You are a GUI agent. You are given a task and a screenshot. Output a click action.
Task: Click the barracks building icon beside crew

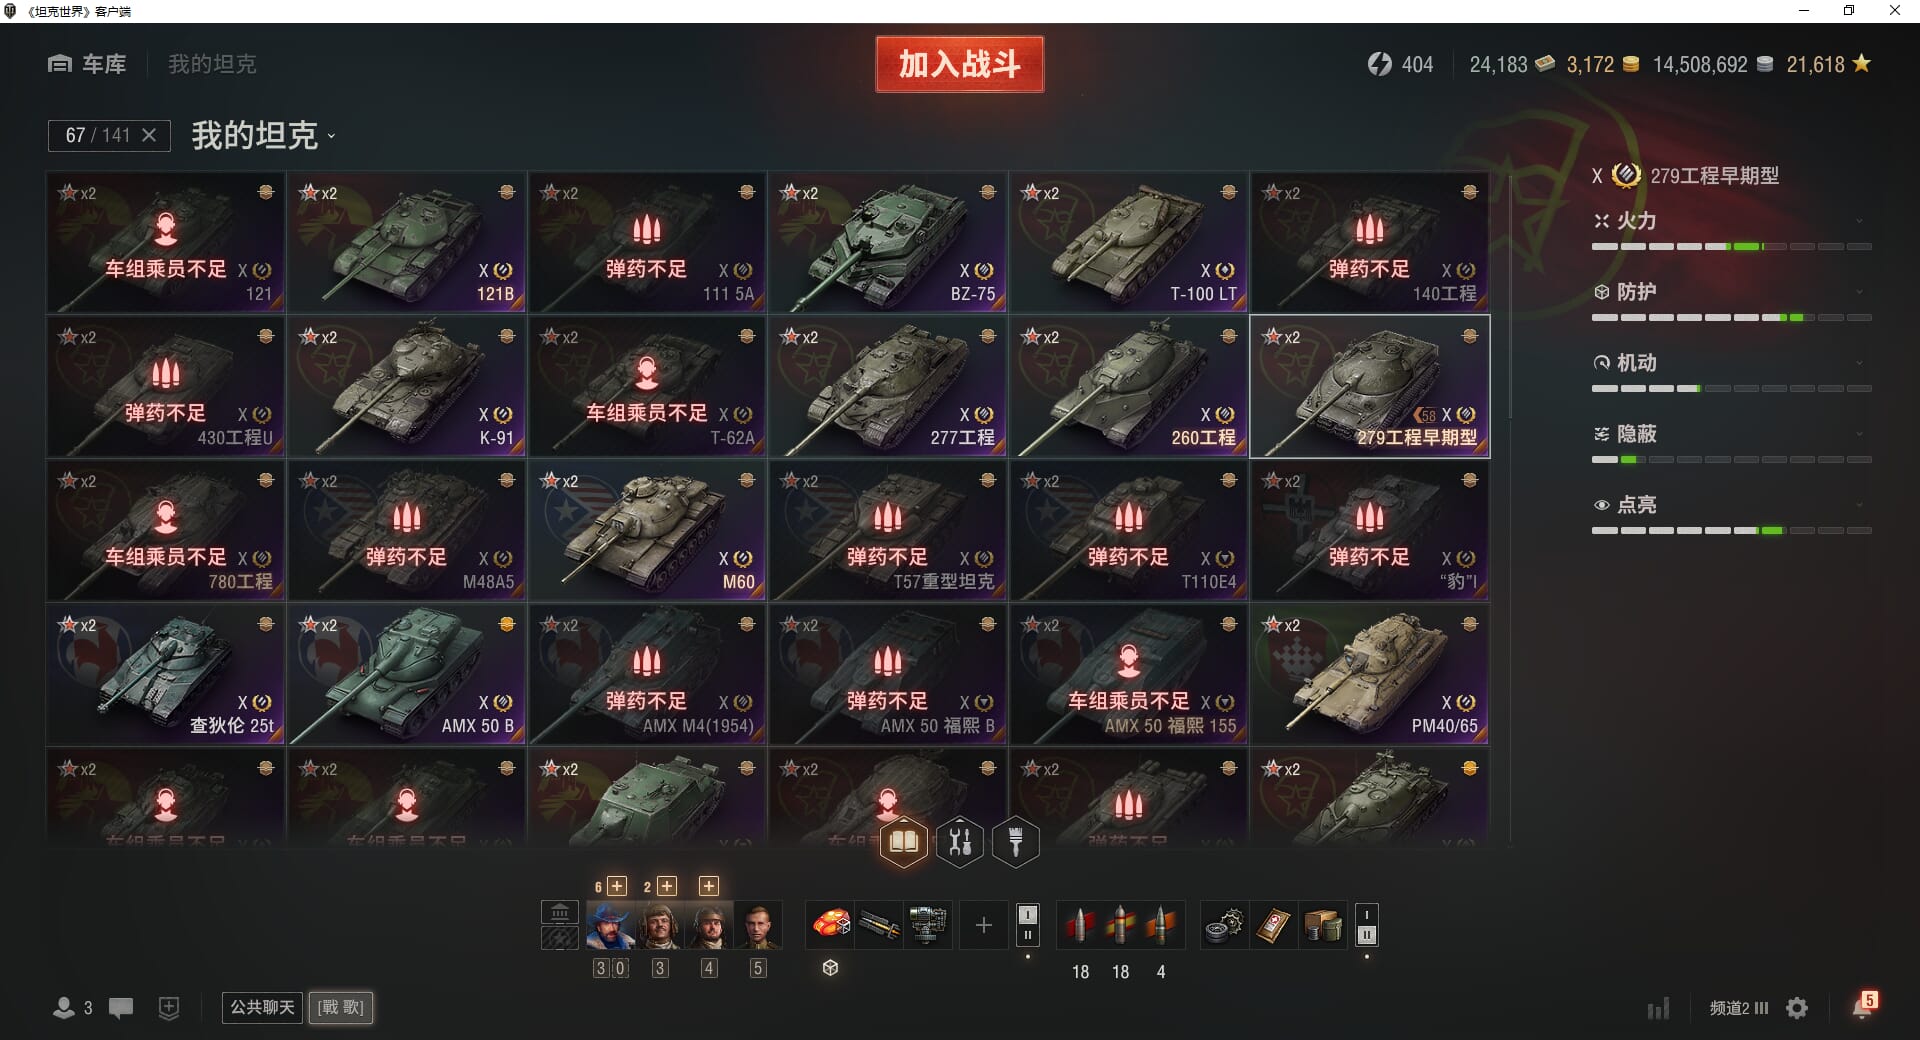(560, 912)
